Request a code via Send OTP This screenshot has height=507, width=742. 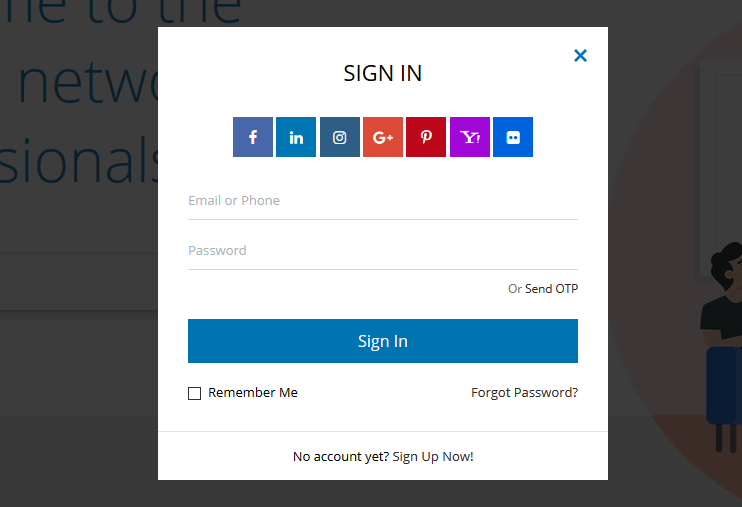551,289
